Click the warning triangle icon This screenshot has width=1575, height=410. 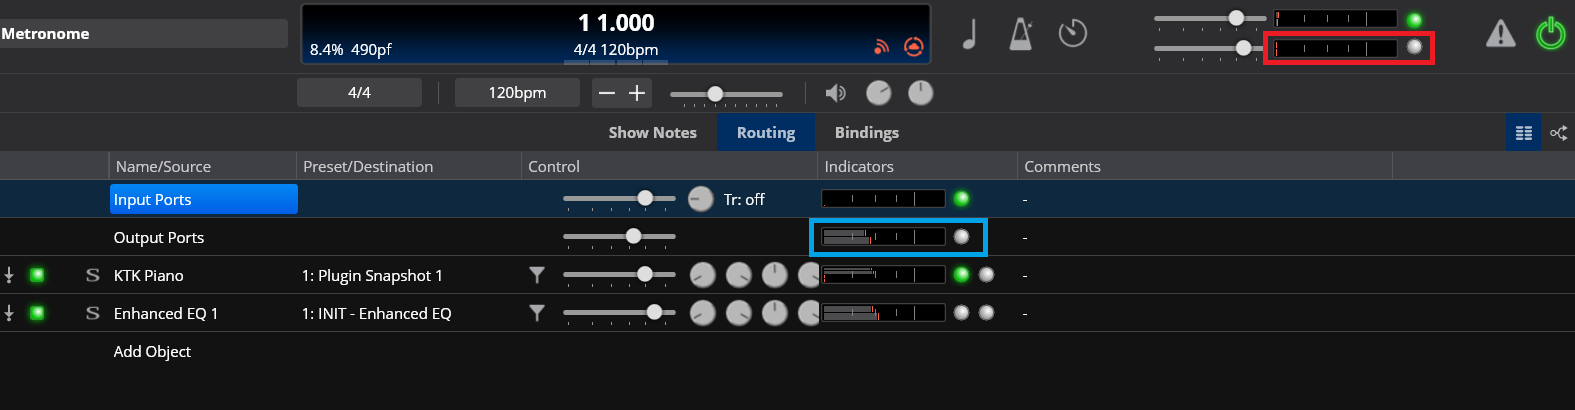pos(1500,34)
